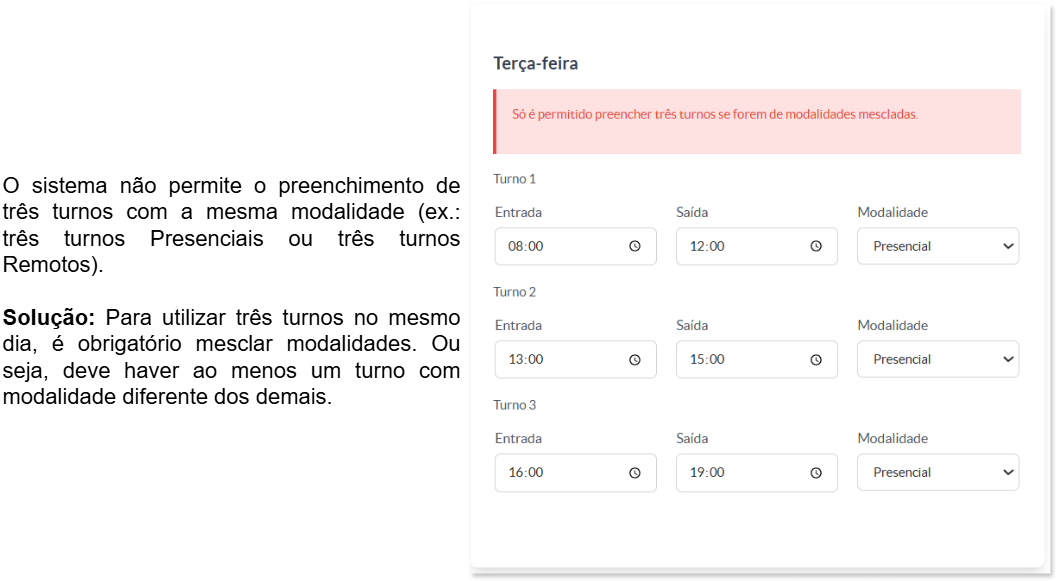Click clock icon in Turno 1 Entrada field
Screen dimensions: 1056x581
(x=634, y=246)
